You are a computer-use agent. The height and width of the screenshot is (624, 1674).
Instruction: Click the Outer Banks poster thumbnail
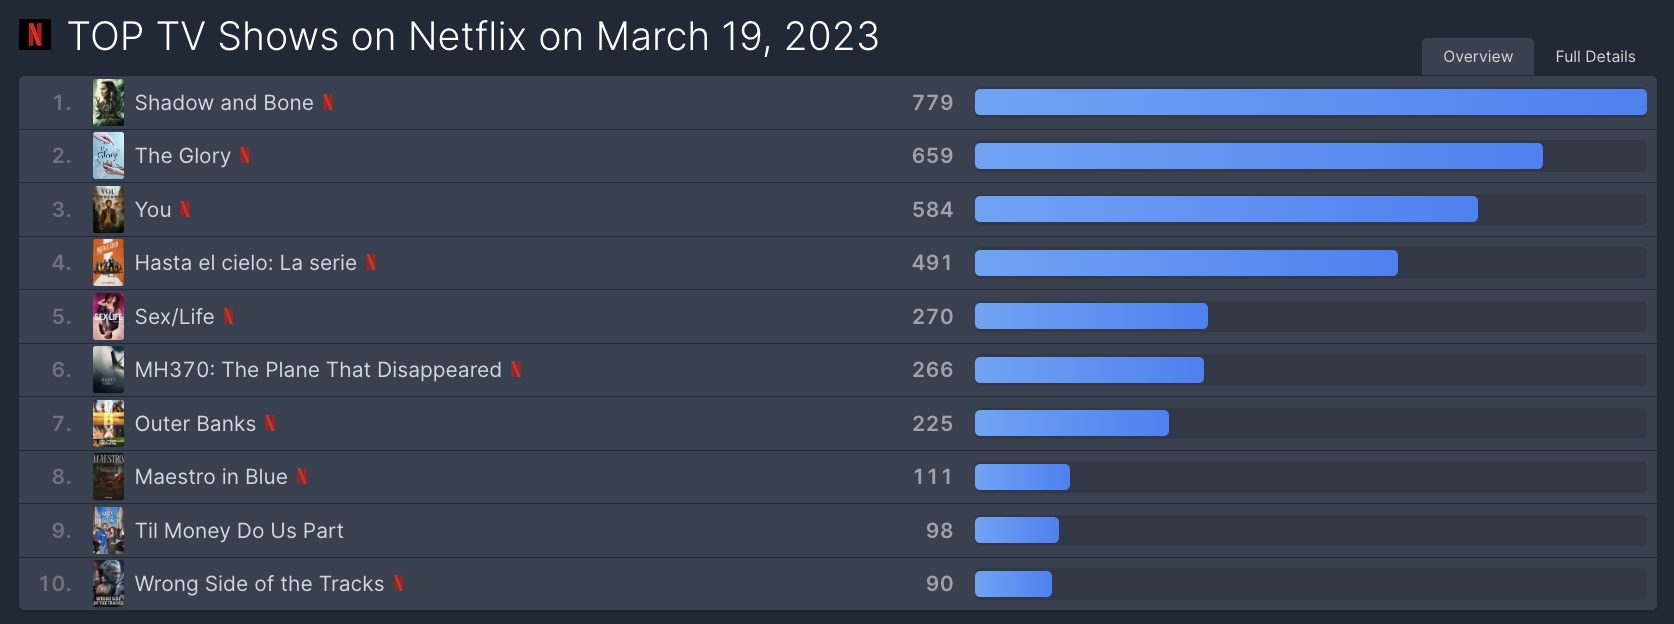point(109,423)
